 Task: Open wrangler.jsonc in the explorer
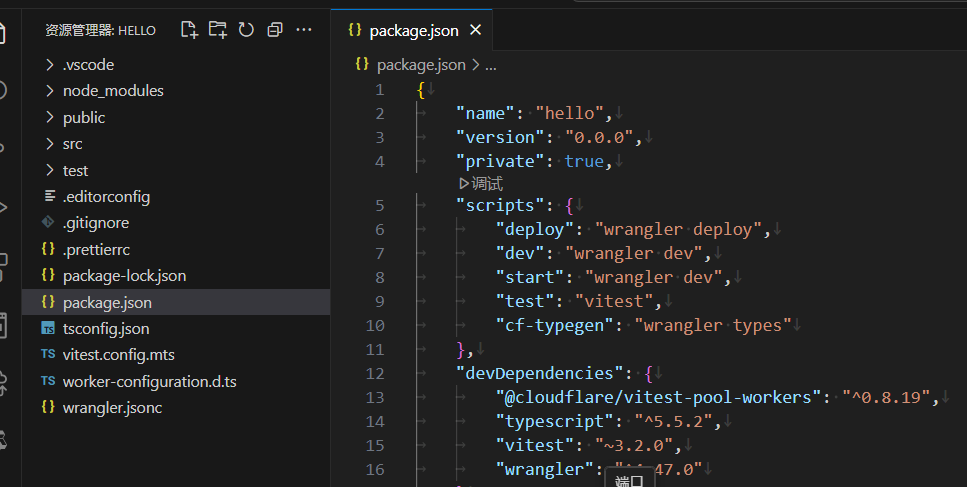(111, 407)
